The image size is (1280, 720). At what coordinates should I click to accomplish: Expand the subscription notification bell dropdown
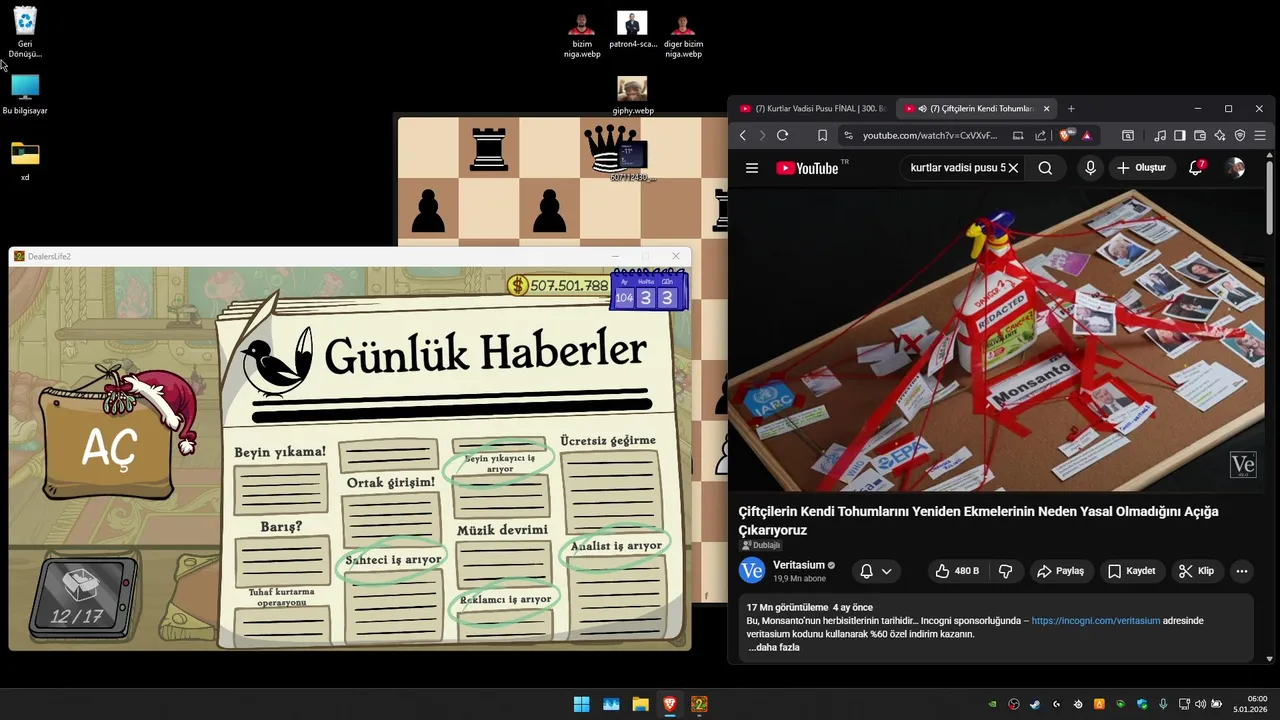click(x=876, y=571)
